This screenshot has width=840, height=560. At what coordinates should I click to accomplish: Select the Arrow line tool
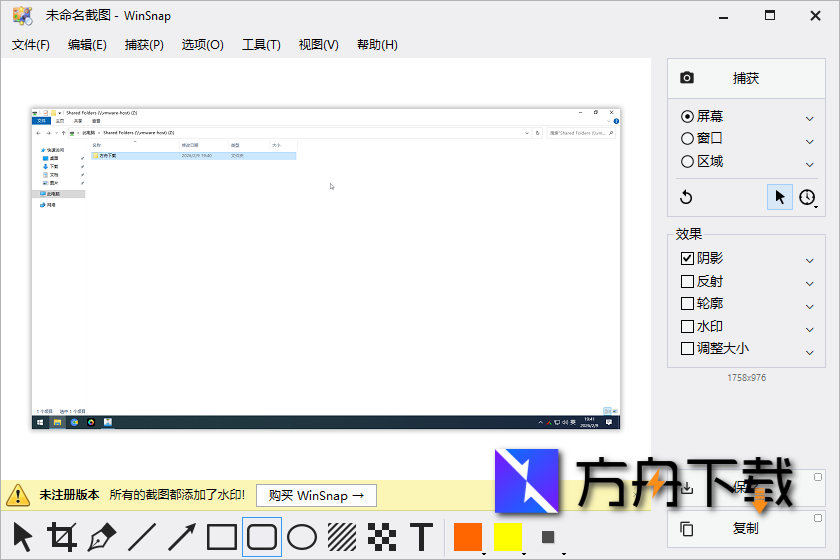(182, 537)
